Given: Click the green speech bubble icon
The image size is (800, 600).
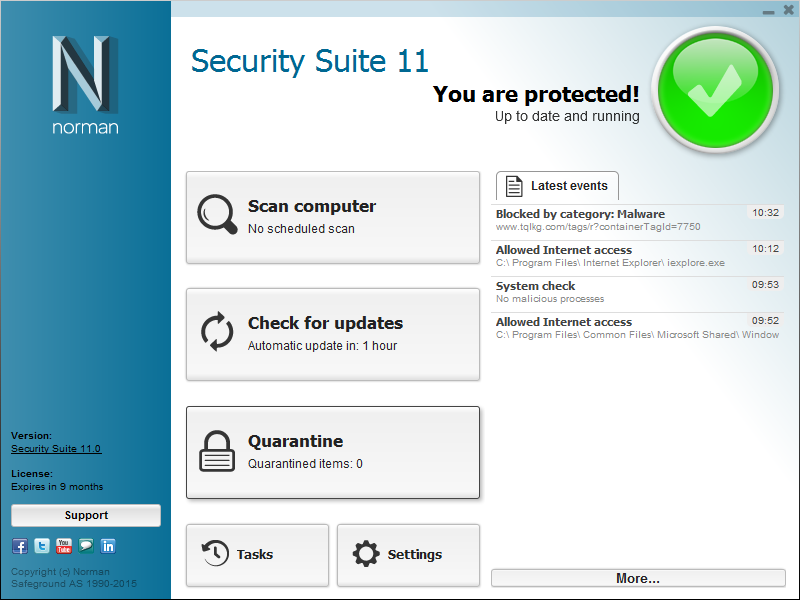Looking at the screenshot, I should (86, 546).
